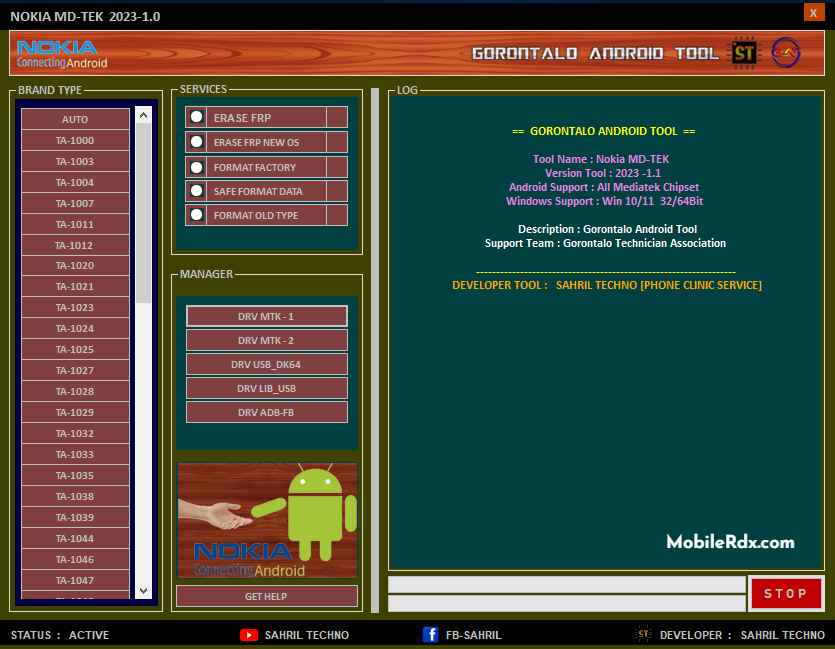Choose the TA-1032 model
Screen dimensions: 835x649
click(x=75, y=433)
